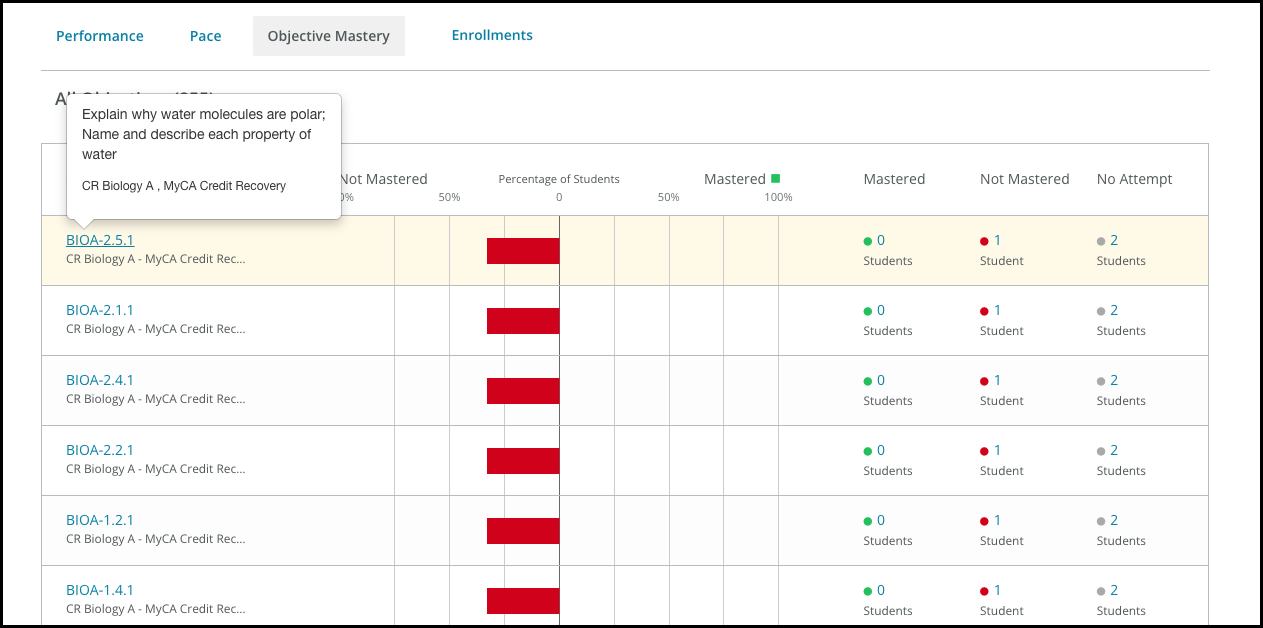Screen dimensions: 1263x628
Task: Click 'CR Biology A , MyCA Credit Recovery' in tooltip
Action: point(184,186)
